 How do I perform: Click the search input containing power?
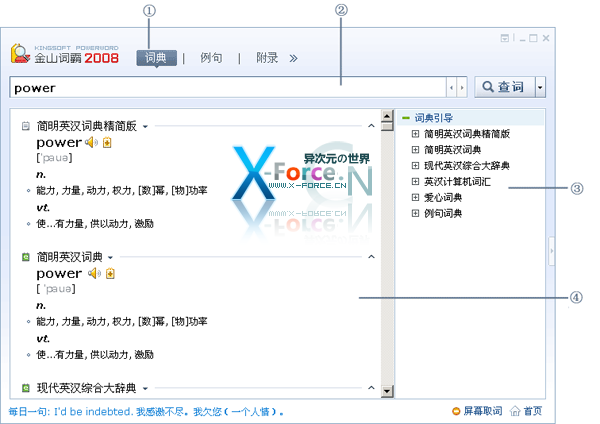coord(228,88)
